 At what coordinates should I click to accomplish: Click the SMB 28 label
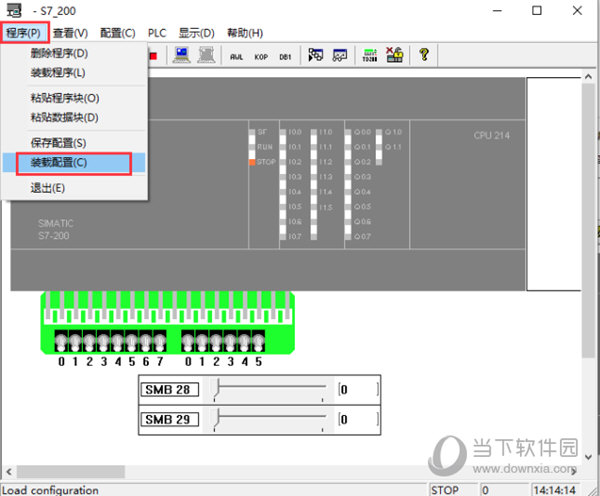pos(170,390)
